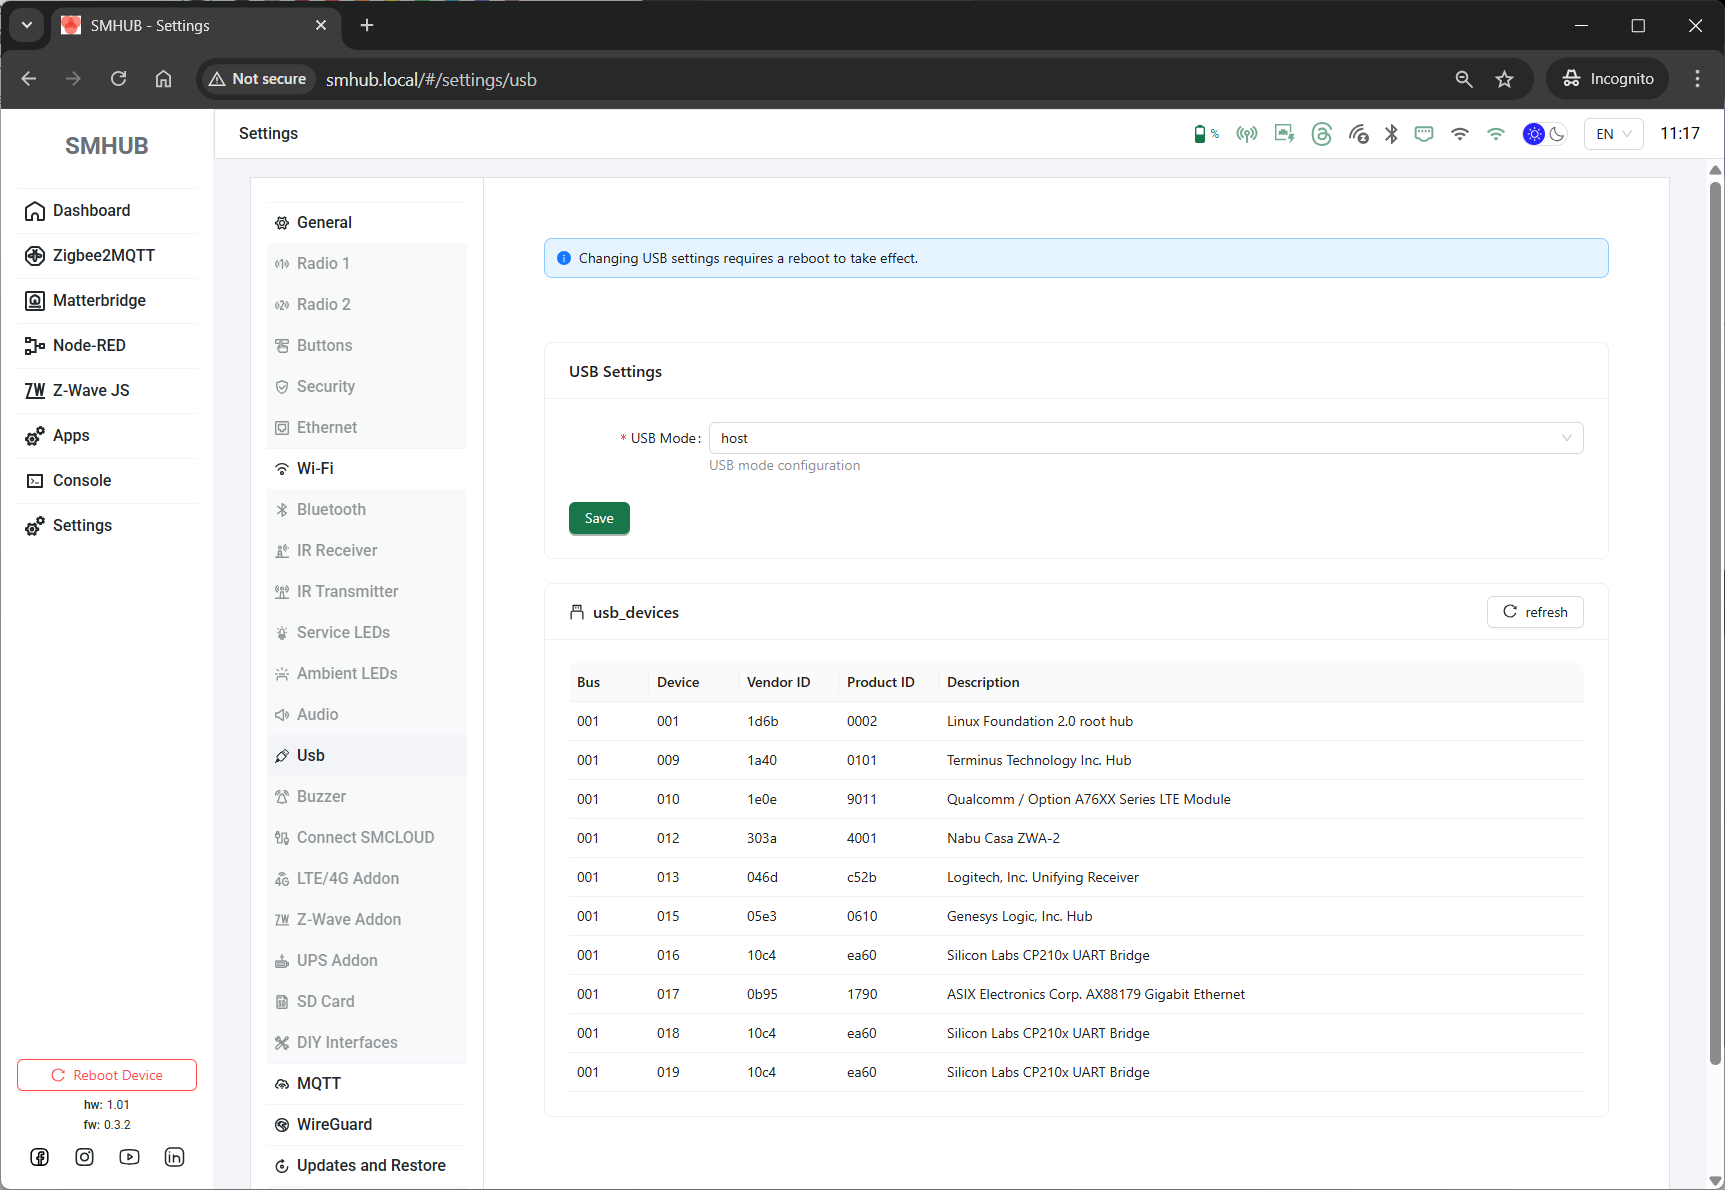Viewport: 1725px width, 1190px height.
Task: Open the Instagram link icon
Action: 85,1157
